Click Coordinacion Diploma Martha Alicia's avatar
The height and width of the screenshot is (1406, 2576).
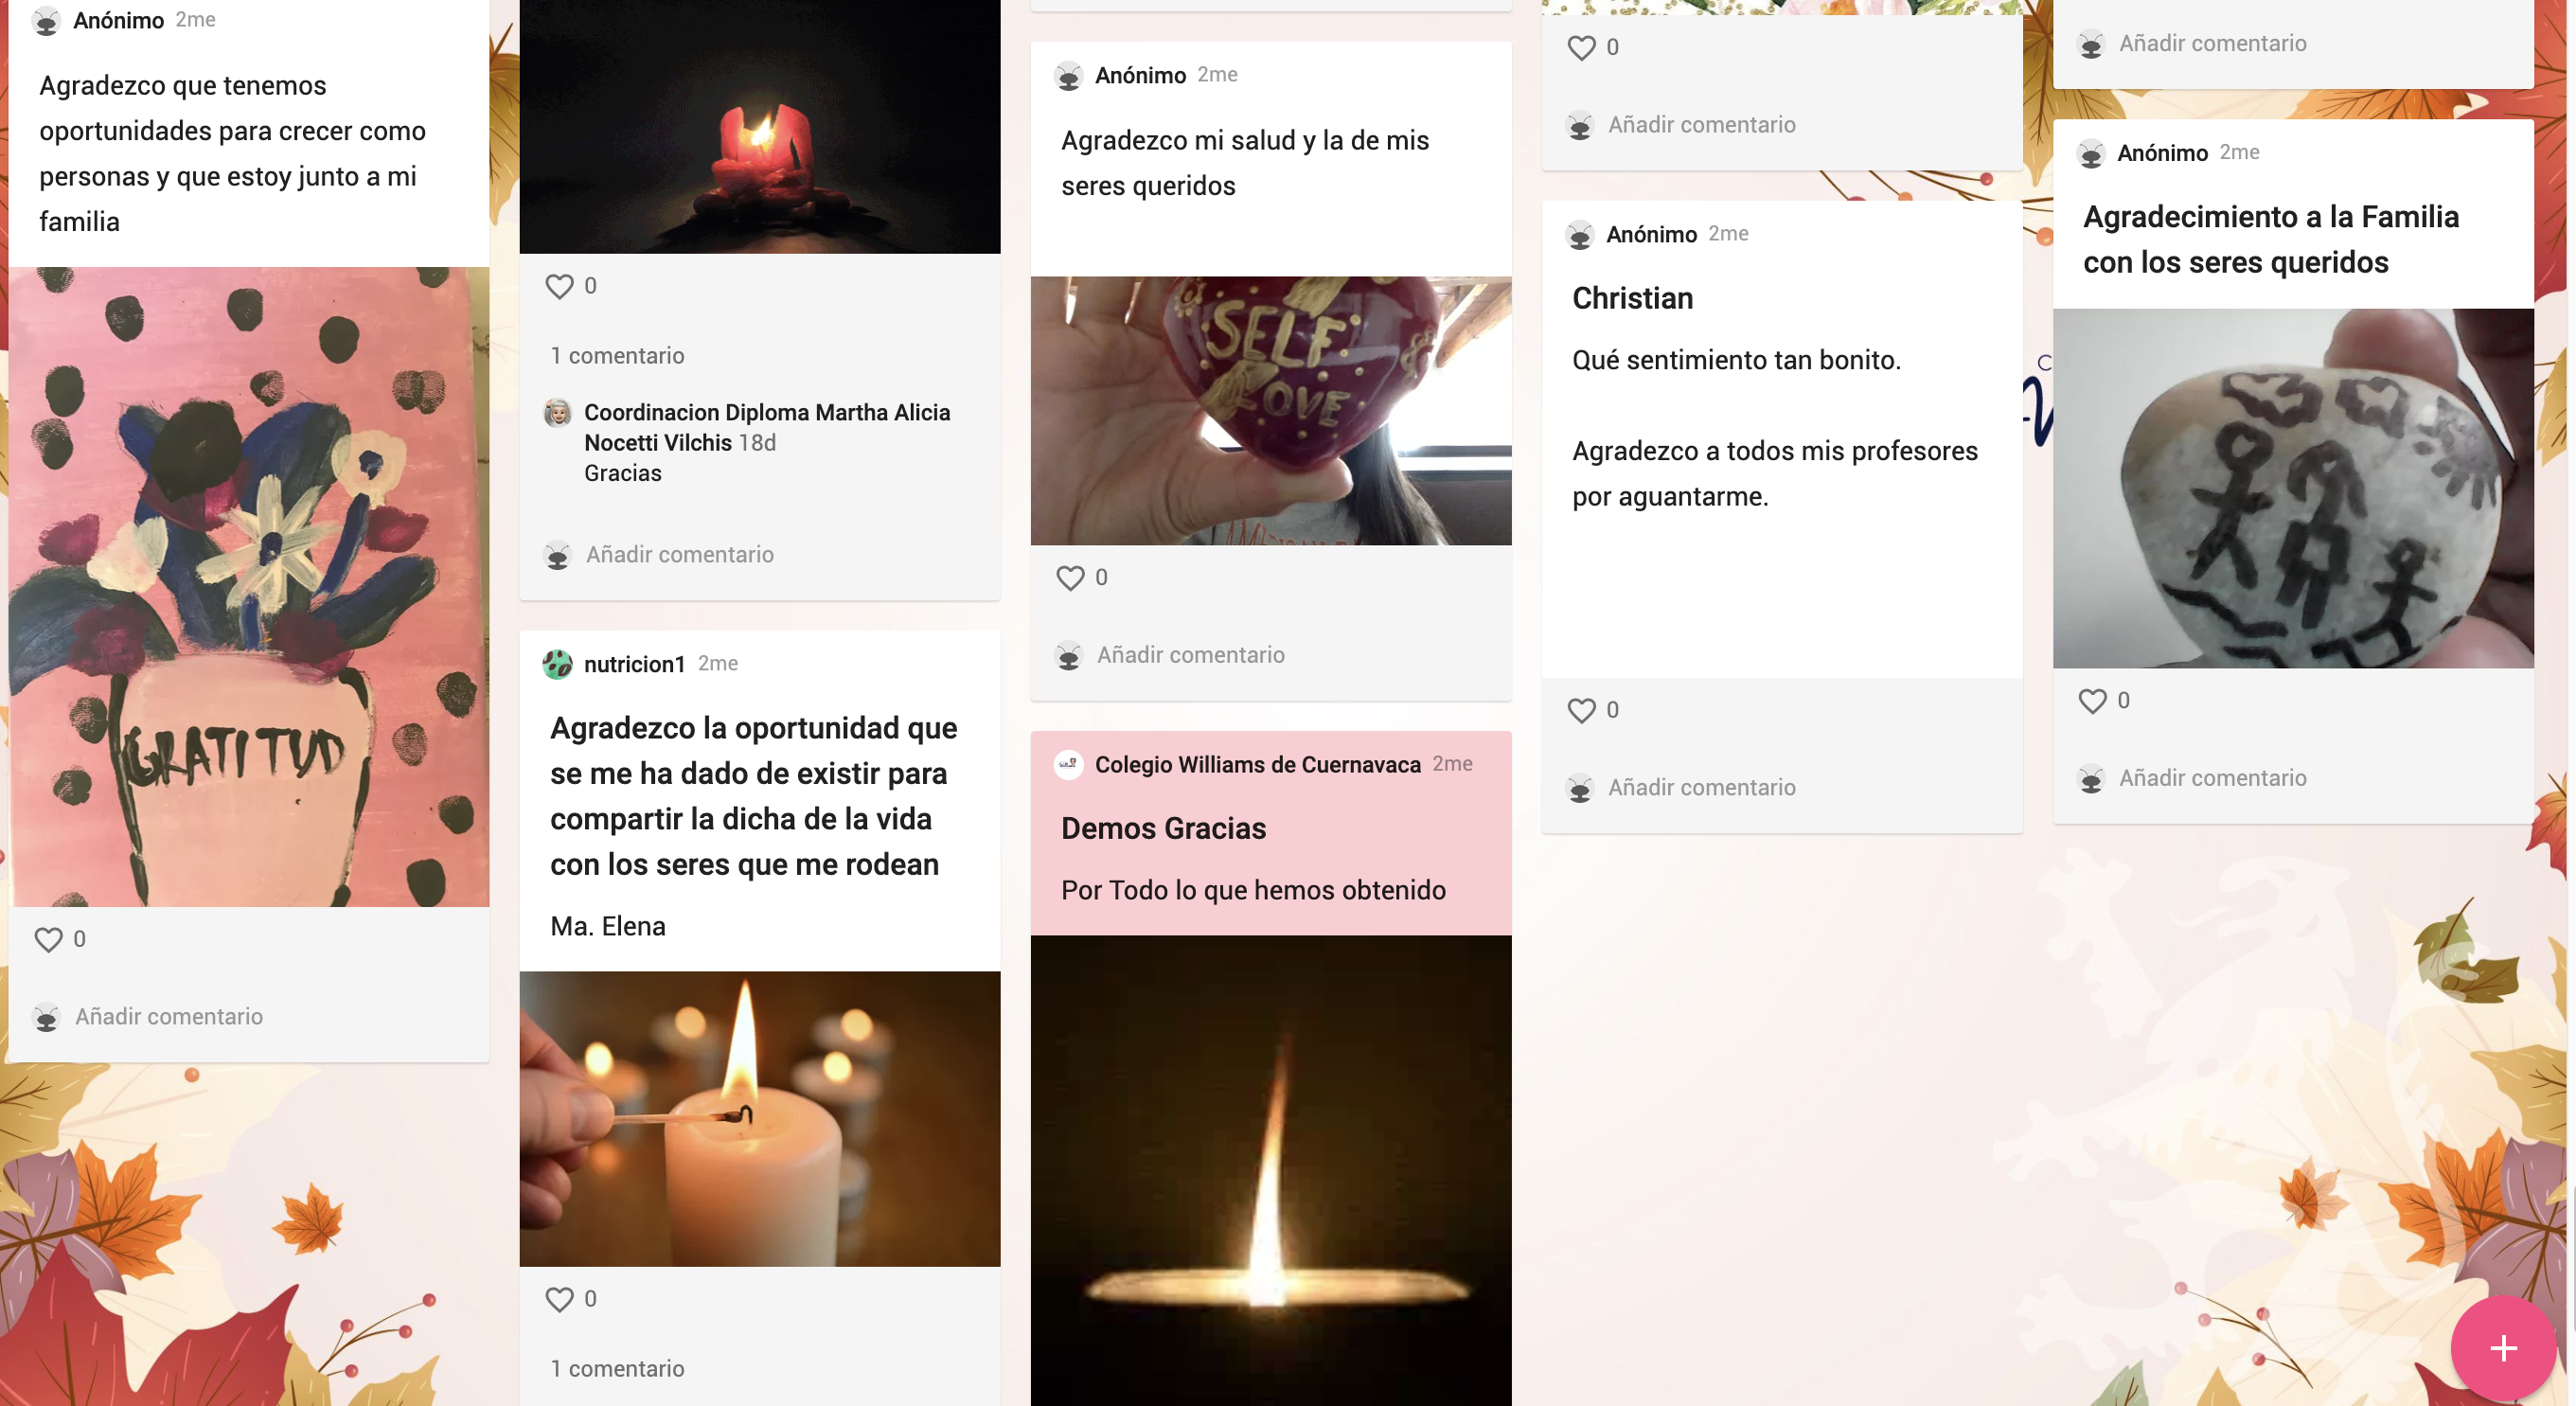point(557,412)
